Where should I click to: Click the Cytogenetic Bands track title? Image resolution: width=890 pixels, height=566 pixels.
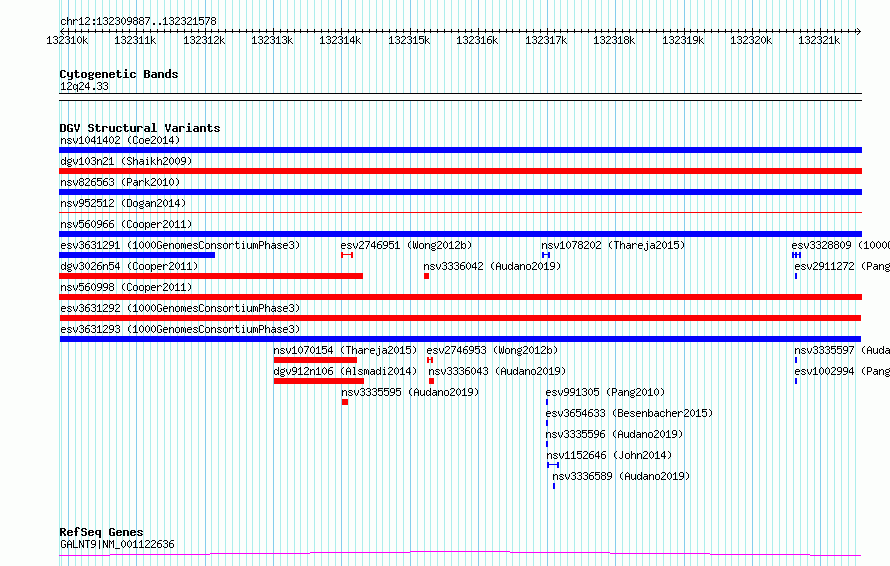click(119, 74)
